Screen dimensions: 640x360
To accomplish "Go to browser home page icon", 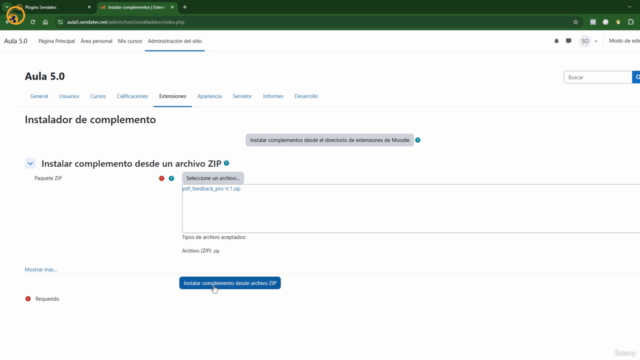I will click(45, 22).
